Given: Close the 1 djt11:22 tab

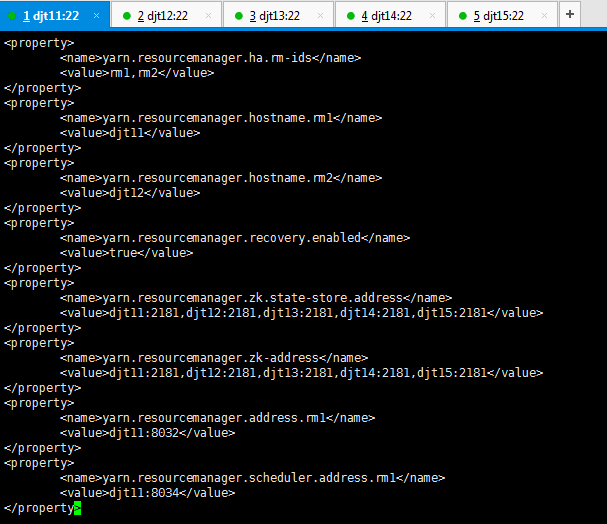Looking at the screenshot, I should 96,15.
